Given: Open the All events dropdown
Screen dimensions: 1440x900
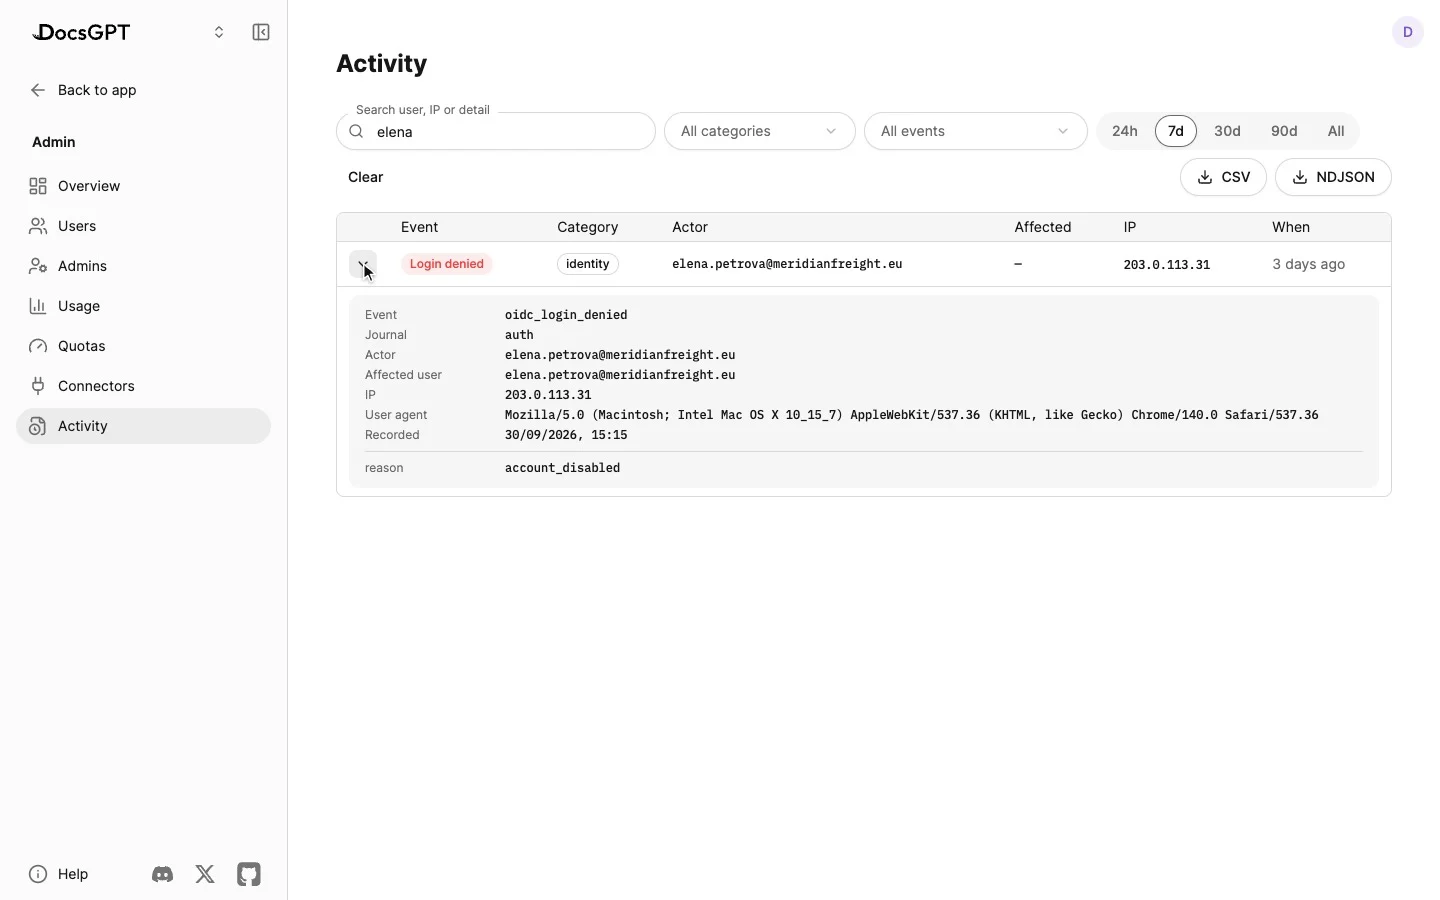Looking at the screenshot, I should [x=976, y=131].
